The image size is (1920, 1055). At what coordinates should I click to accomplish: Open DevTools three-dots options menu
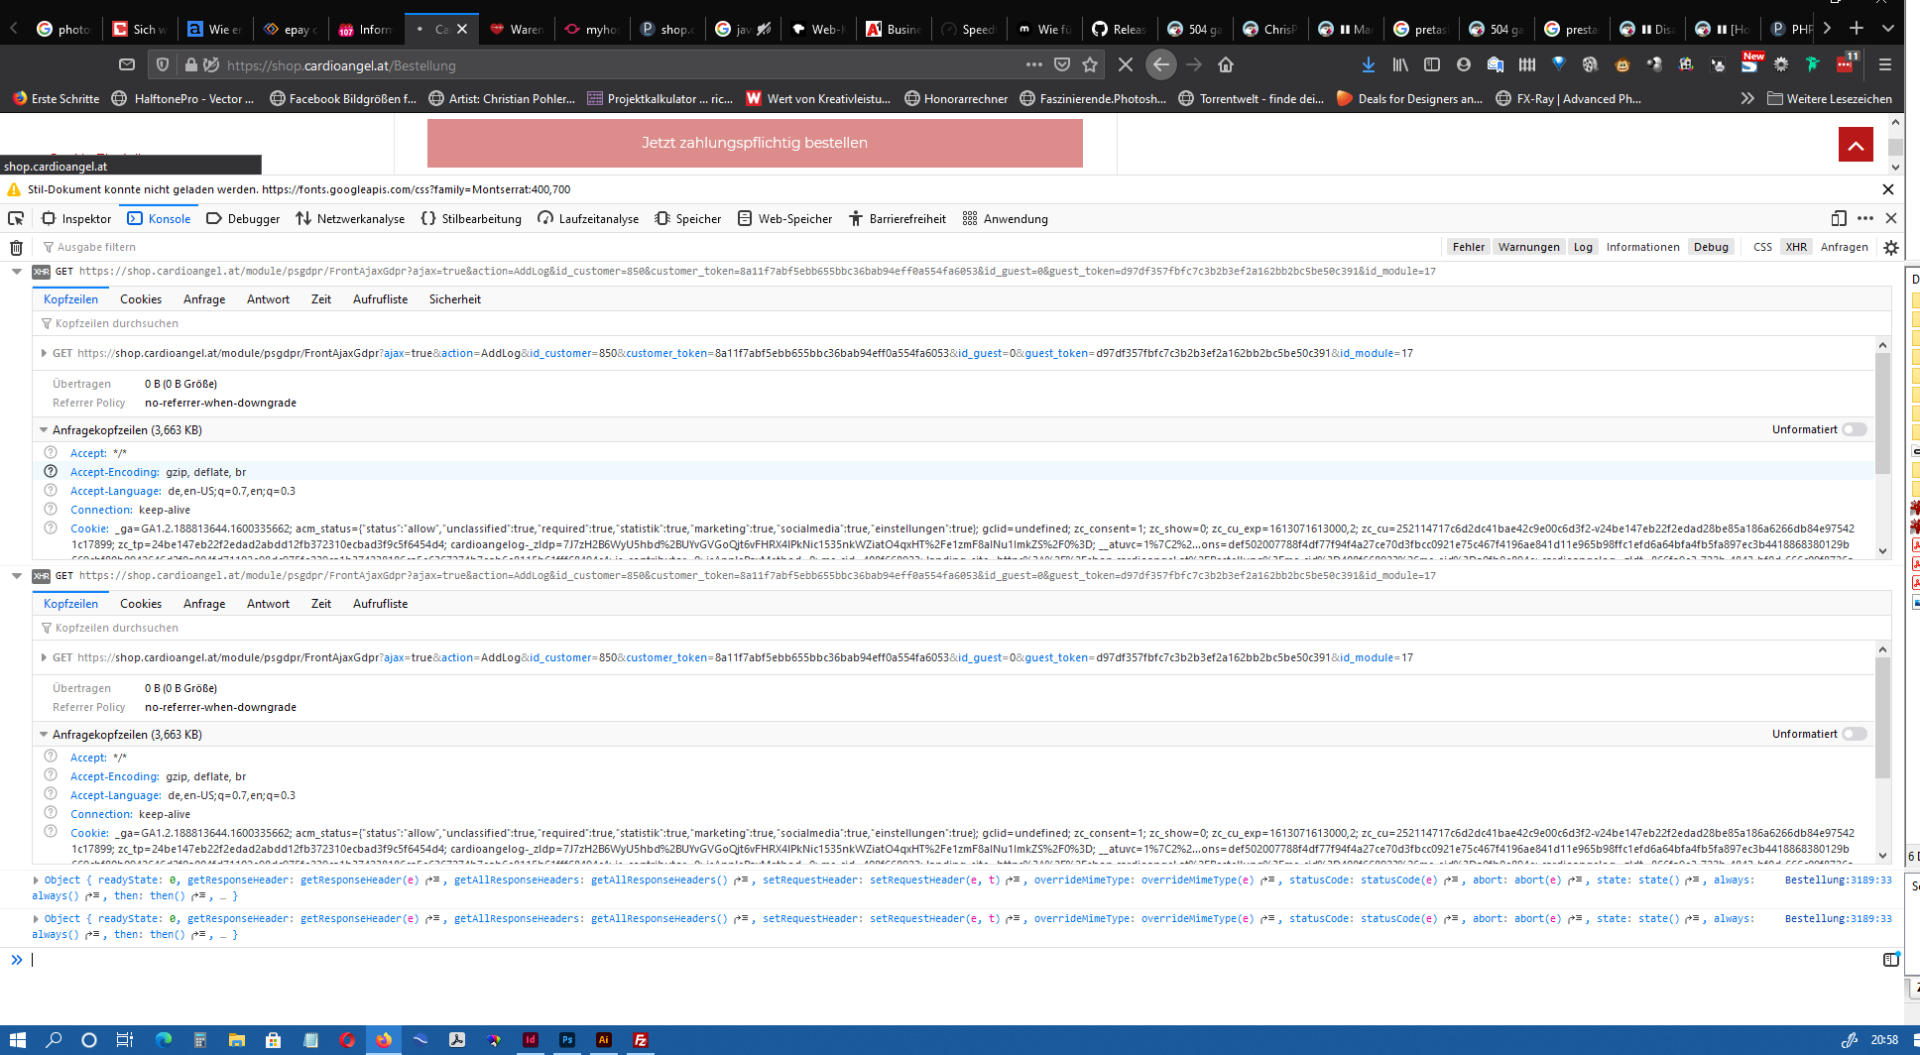(1865, 218)
